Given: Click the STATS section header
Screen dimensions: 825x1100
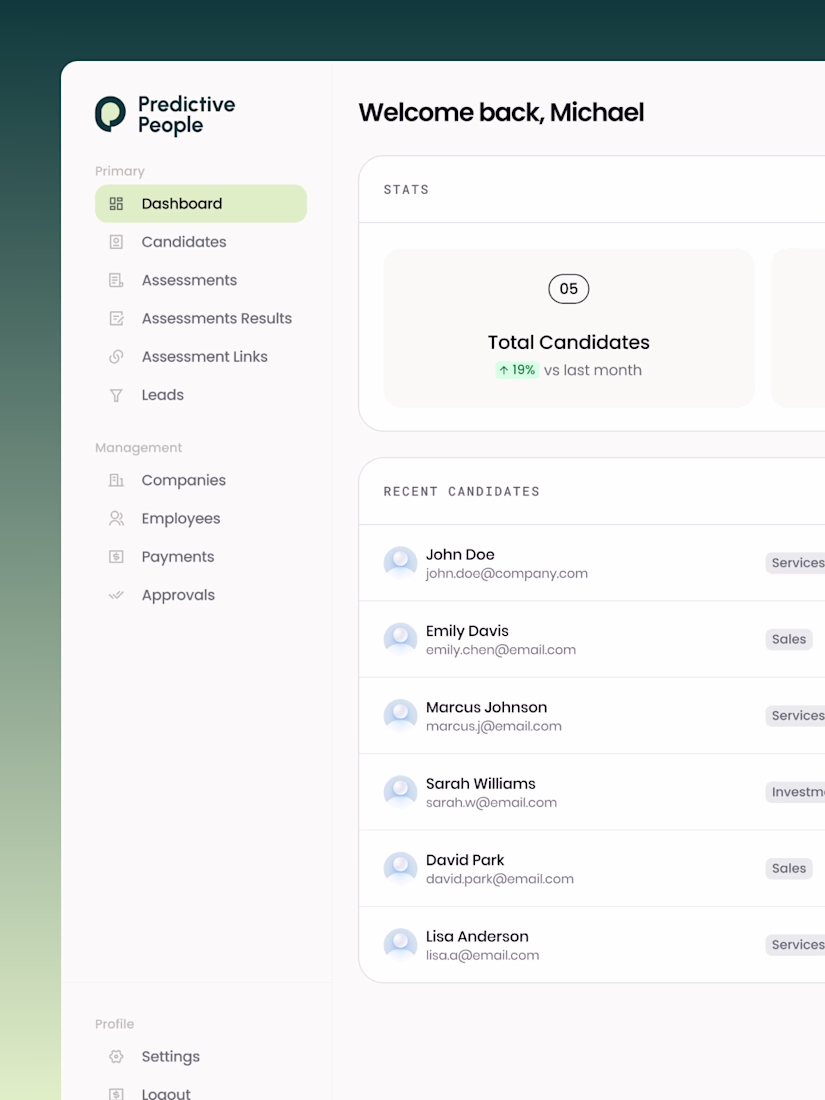Looking at the screenshot, I should pyautogui.click(x=406, y=189).
